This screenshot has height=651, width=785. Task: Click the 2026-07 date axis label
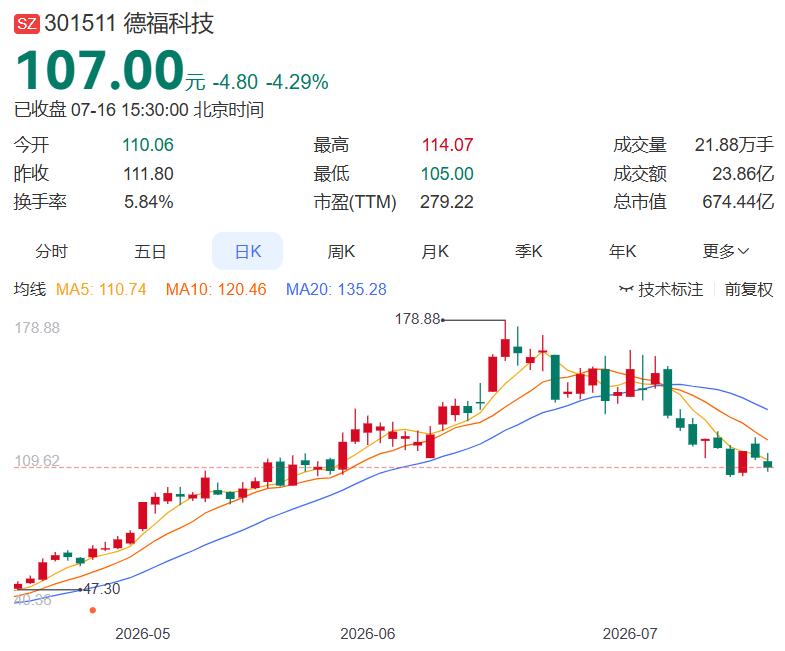pyautogui.click(x=630, y=634)
